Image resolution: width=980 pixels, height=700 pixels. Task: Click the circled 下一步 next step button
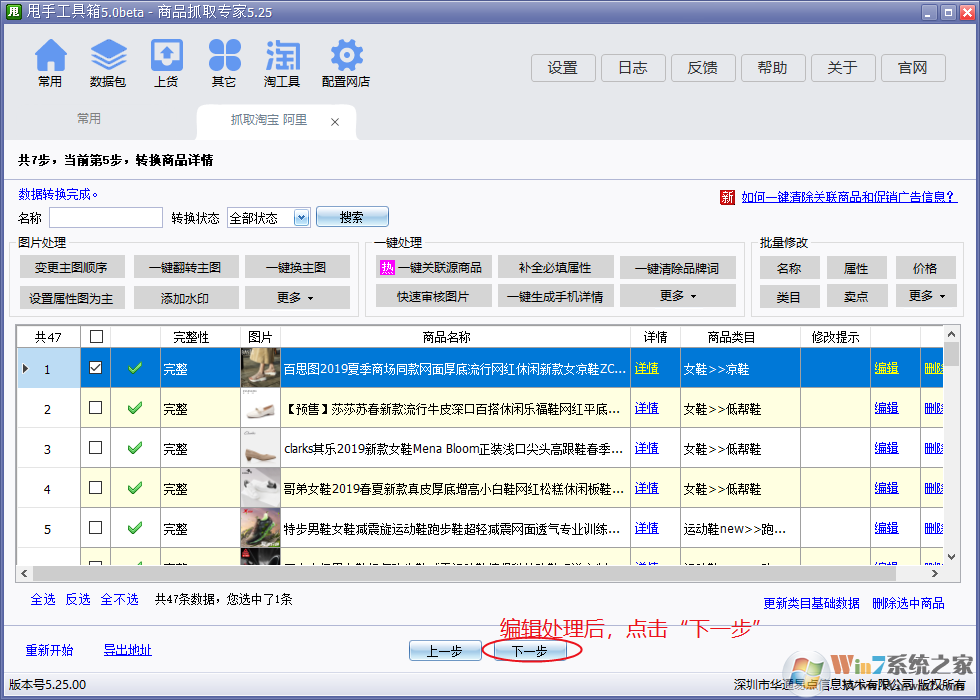click(532, 649)
